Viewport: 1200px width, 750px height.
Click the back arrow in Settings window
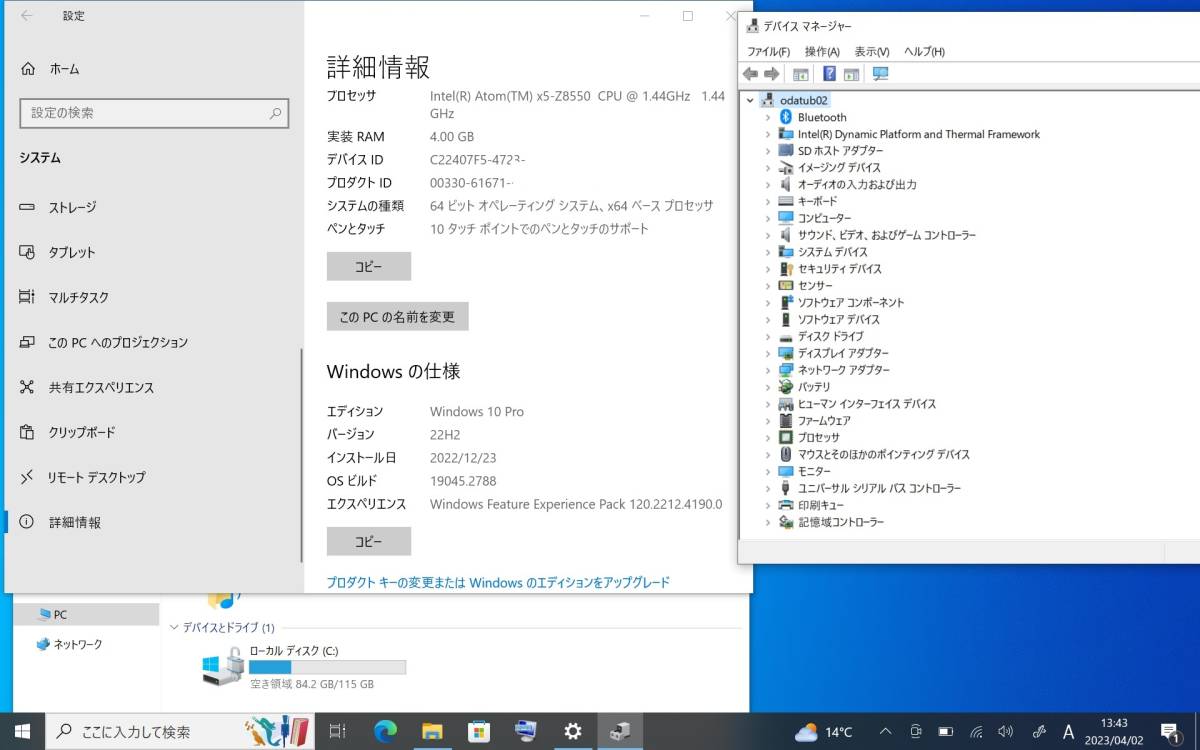[x=27, y=15]
